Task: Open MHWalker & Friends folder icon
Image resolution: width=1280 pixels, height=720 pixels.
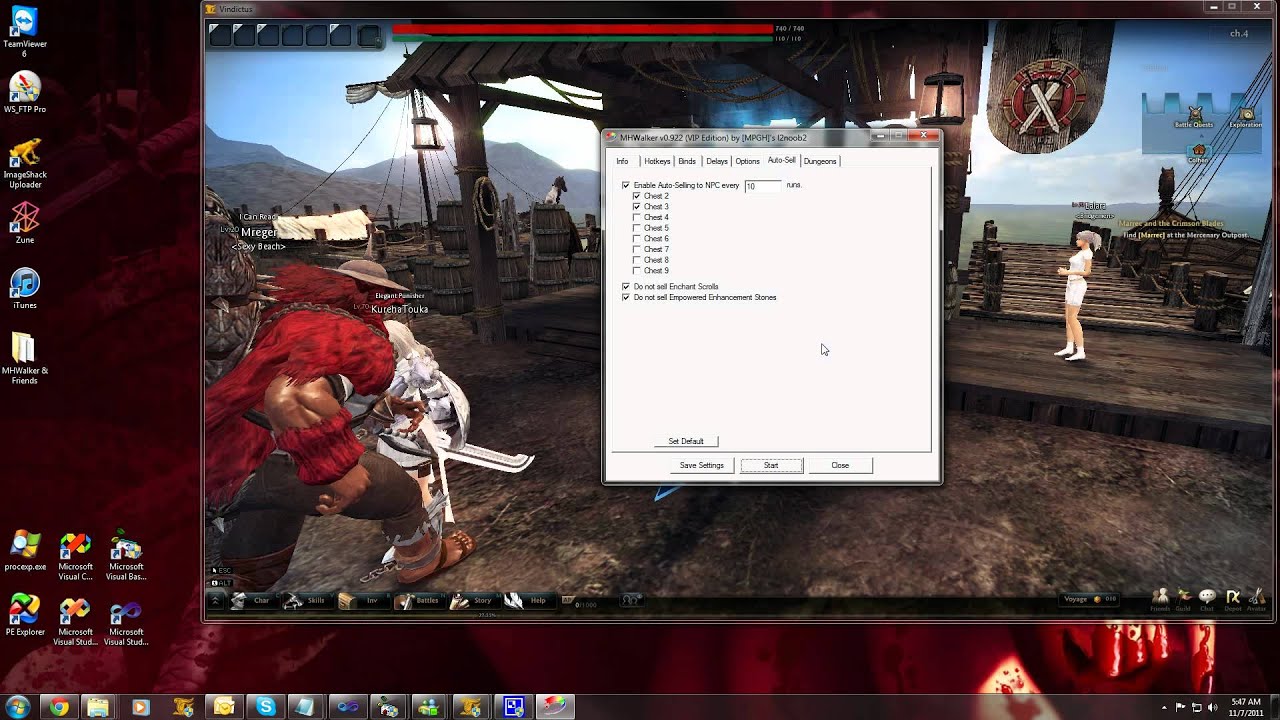Action: (25, 359)
